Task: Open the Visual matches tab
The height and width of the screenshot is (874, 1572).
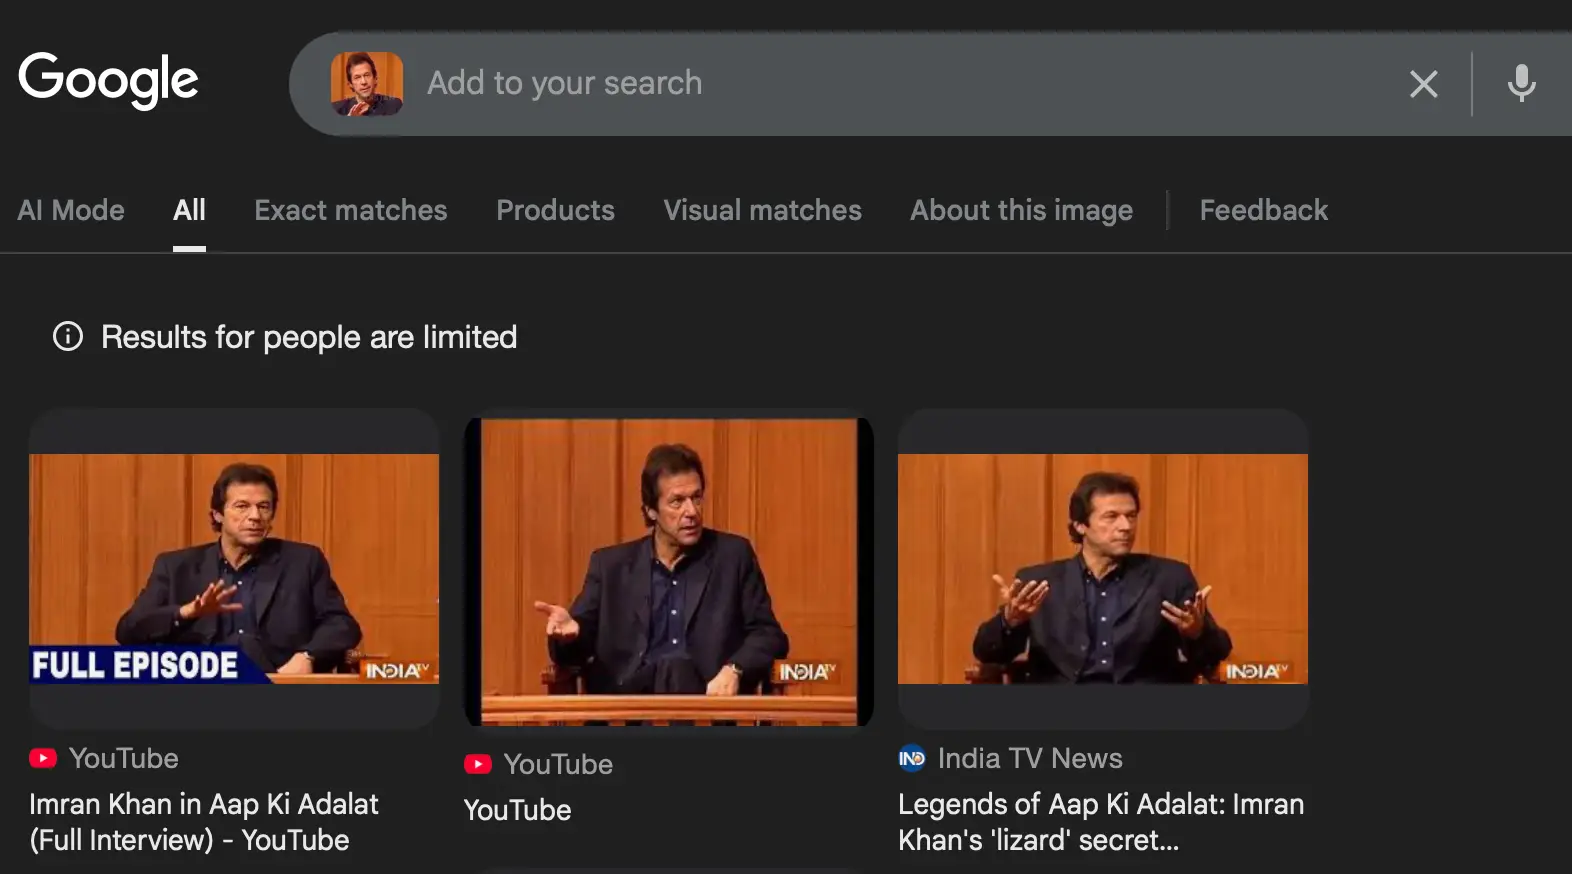Action: click(762, 210)
